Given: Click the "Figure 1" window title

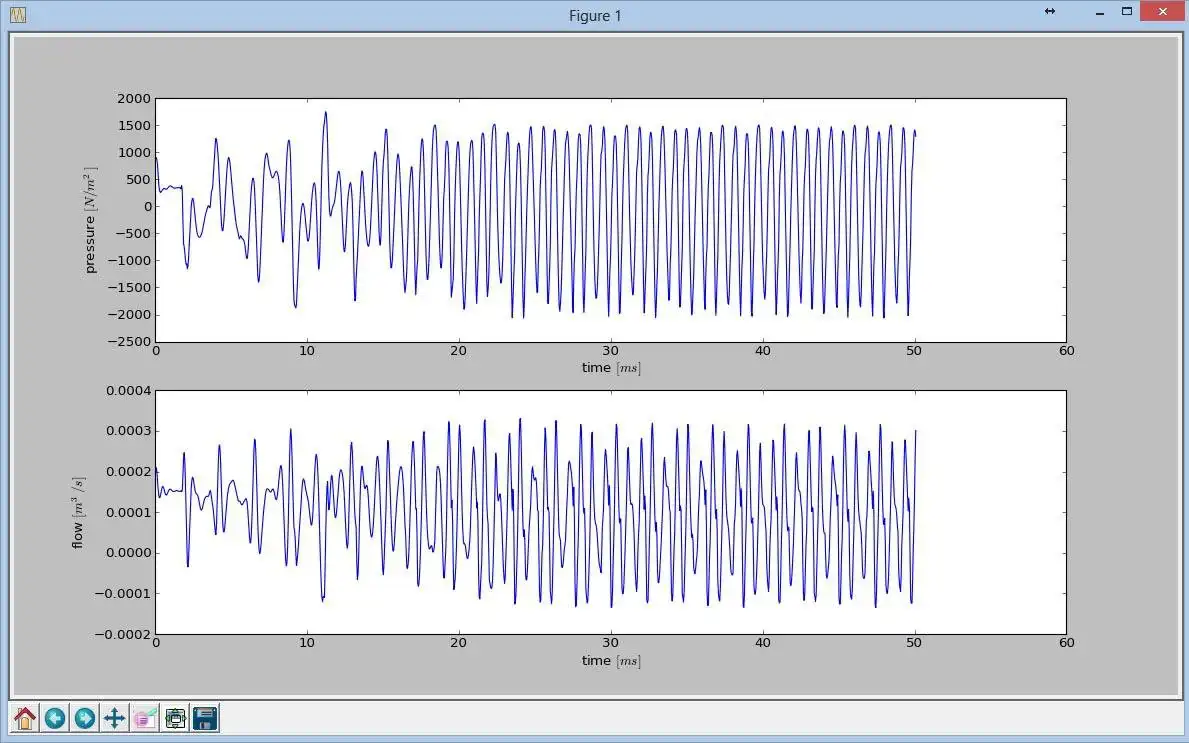Looking at the screenshot, I should pyautogui.click(x=595, y=15).
